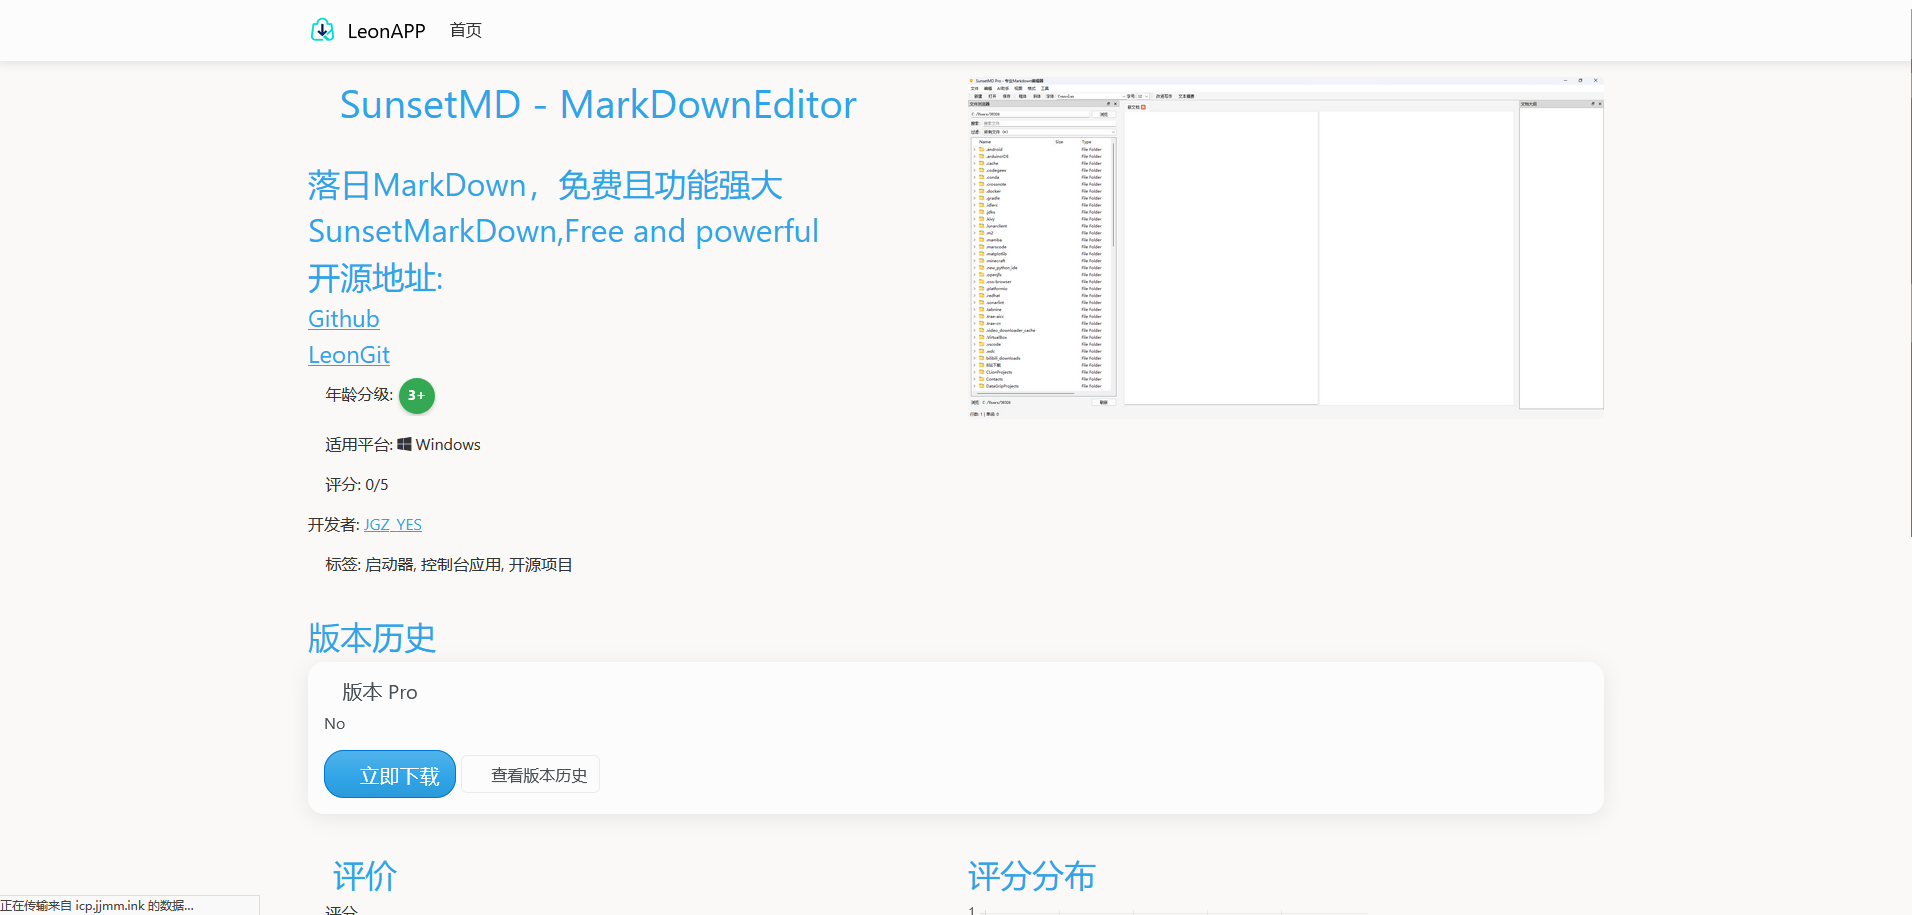Open the 字号 font size dropdown
The width and height of the screenshot is (1912, 915).
coord(1145,96)
